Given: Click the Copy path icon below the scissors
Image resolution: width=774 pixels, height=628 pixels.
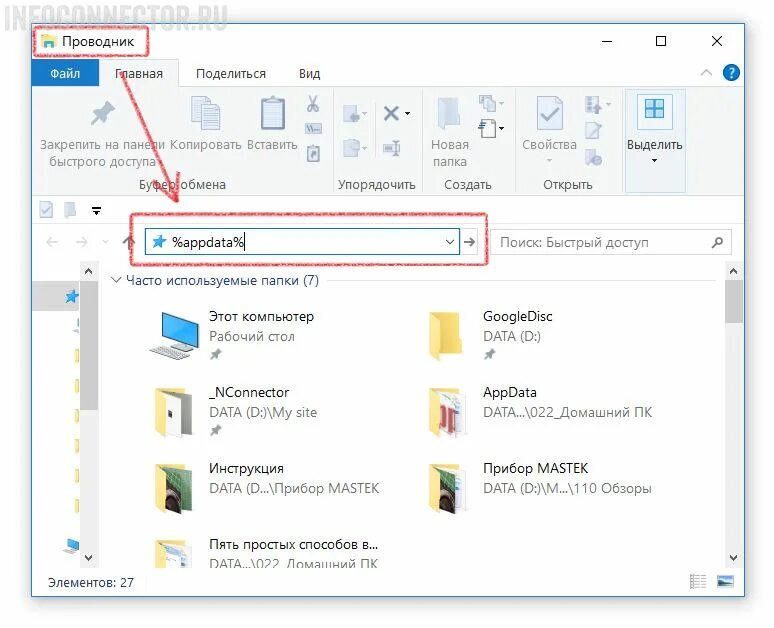Looking at the screenshot, I should [x=313, y=129].
